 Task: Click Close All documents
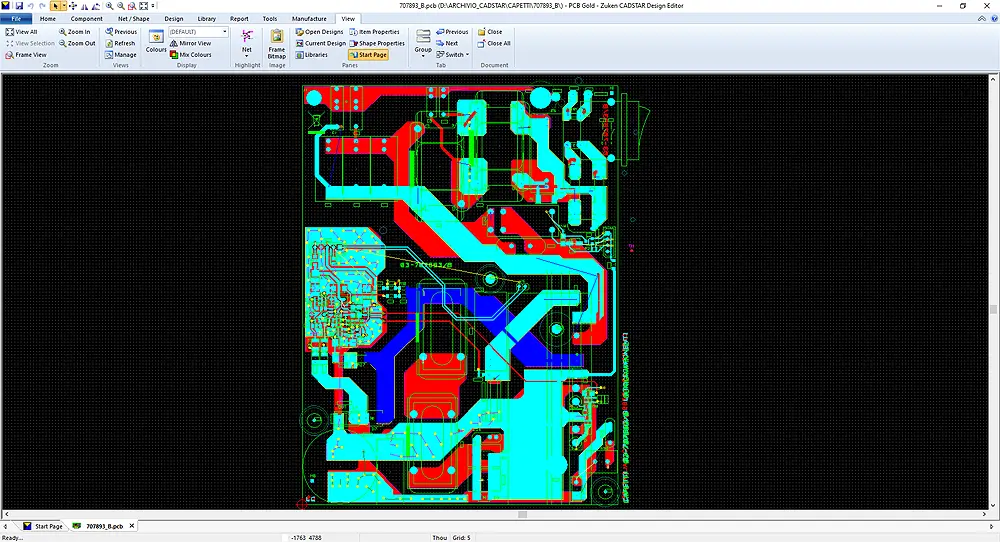click(x=494, y=43)
